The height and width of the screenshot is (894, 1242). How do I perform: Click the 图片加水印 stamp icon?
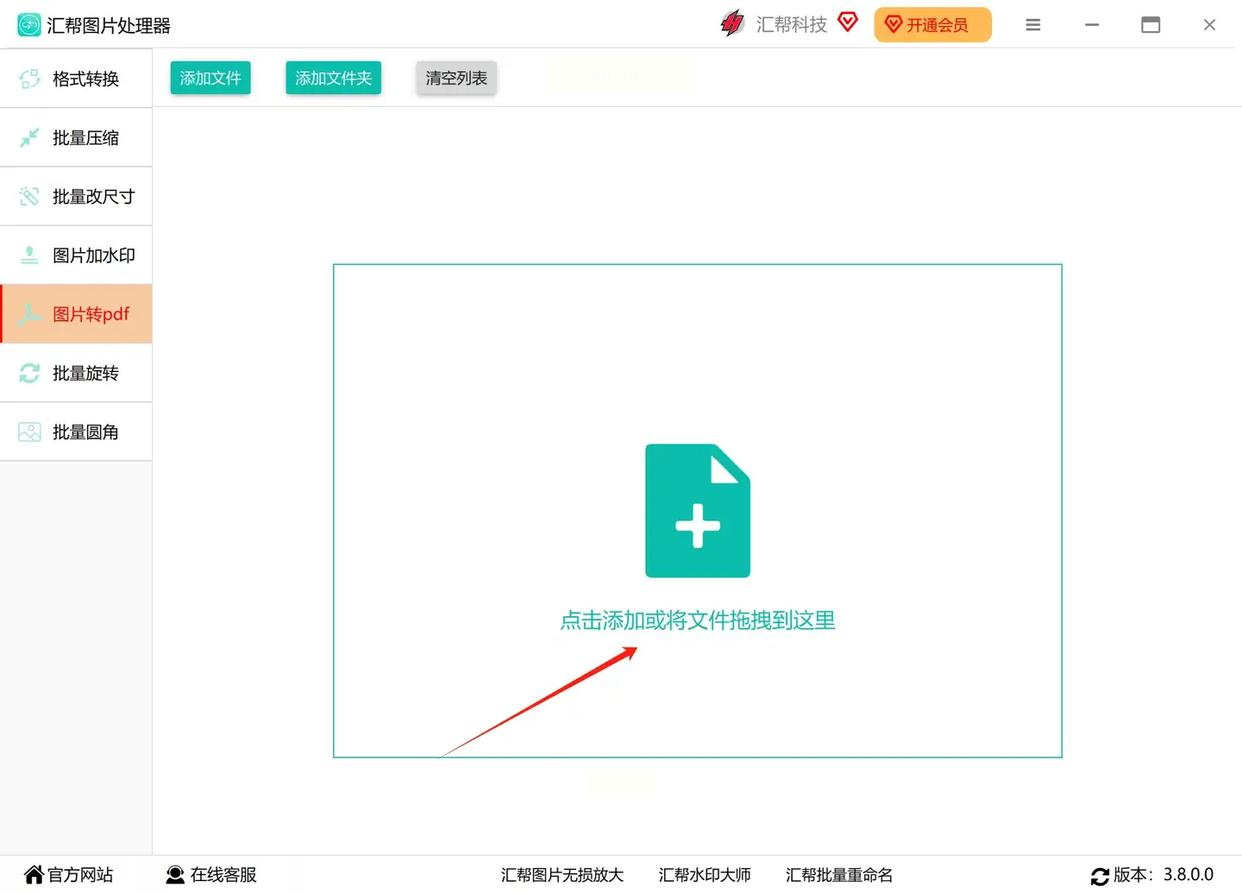click(x=30, y=255)
